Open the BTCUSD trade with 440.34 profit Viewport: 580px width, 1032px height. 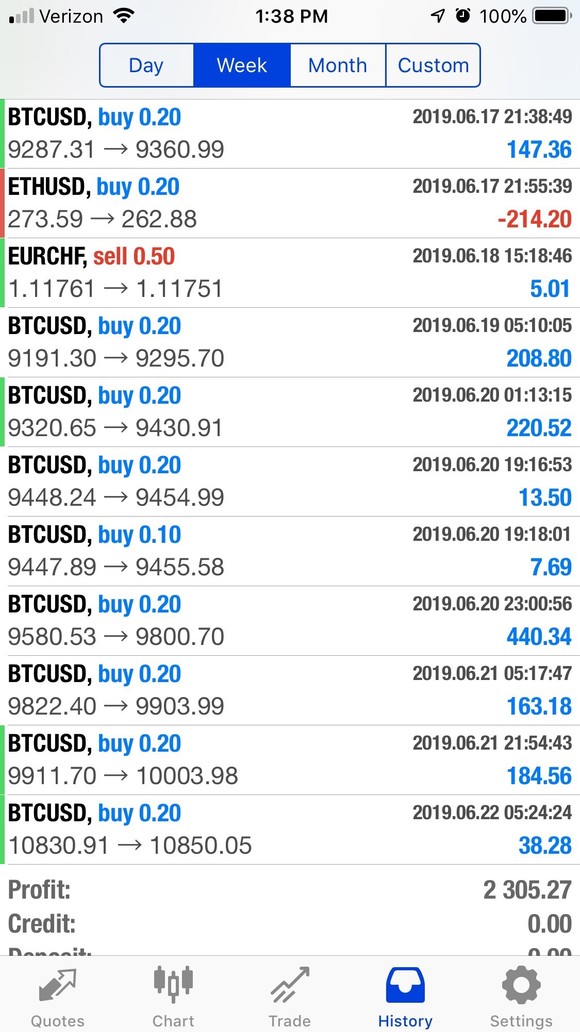(x=290, y=621)
